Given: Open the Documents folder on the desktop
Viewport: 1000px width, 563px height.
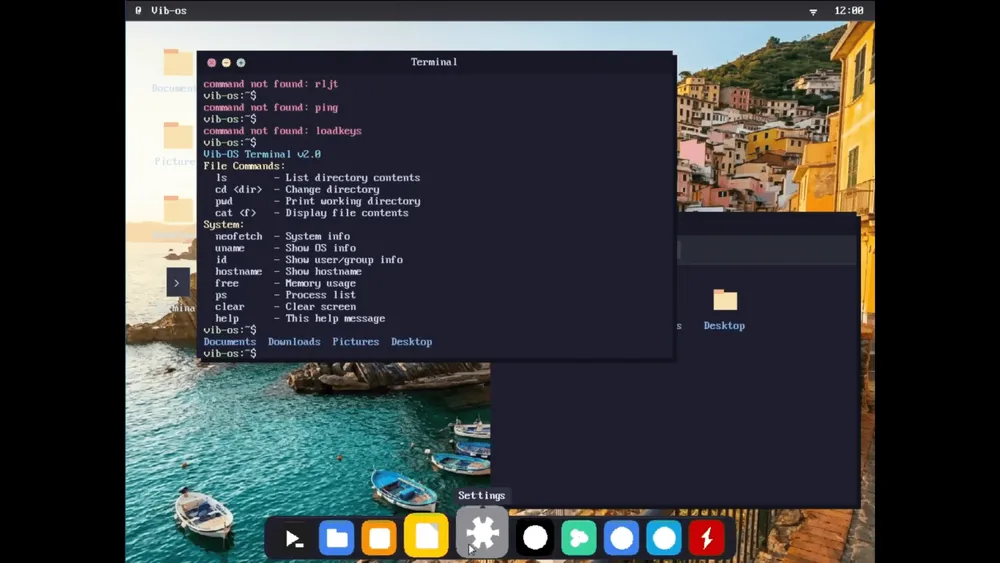Looking at the screenshot, I should tap(178, 64).
